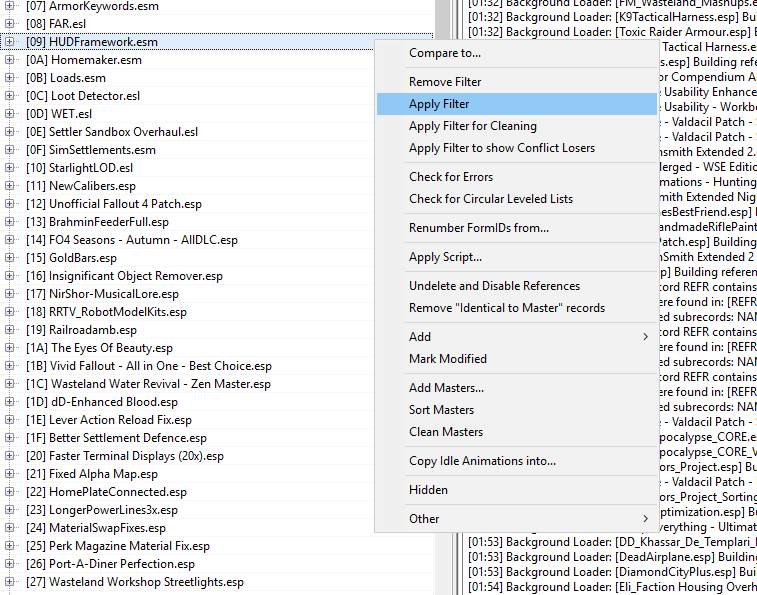Expand the GoldBars.esp node

pos(9,257)
